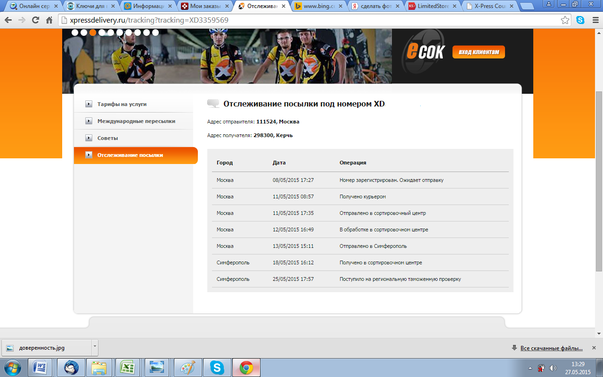The width and height of the screenshot is (603, 377).
Task: Go back using the browser back arrow
Action: [x=8, y=20]
